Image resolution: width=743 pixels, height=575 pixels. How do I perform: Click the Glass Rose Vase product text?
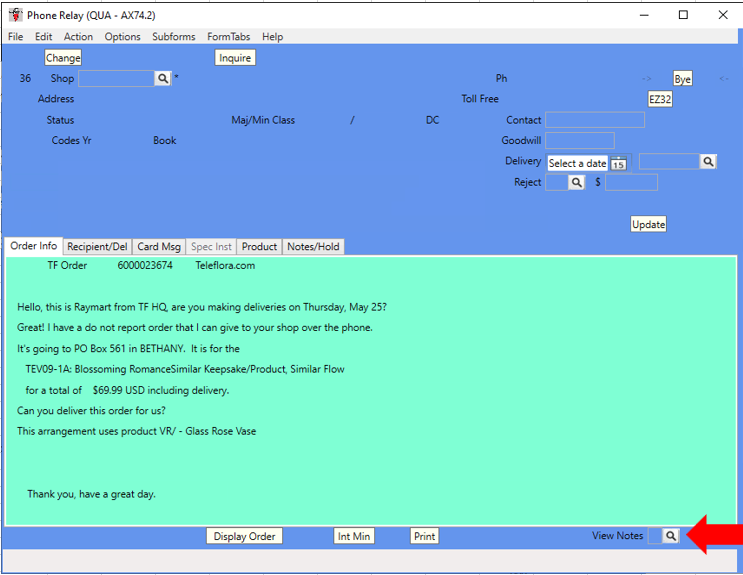click(220, 431)
